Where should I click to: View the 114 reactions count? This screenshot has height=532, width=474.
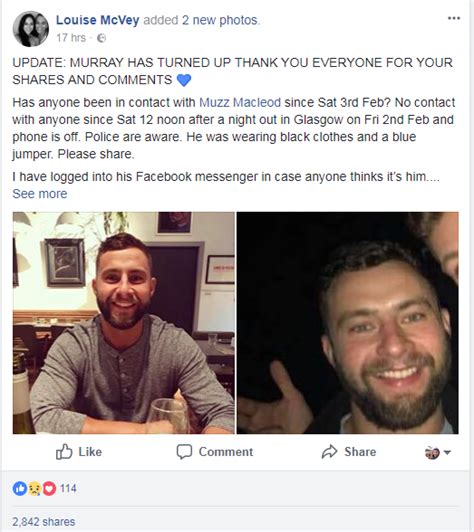click(x=68, y=489)
